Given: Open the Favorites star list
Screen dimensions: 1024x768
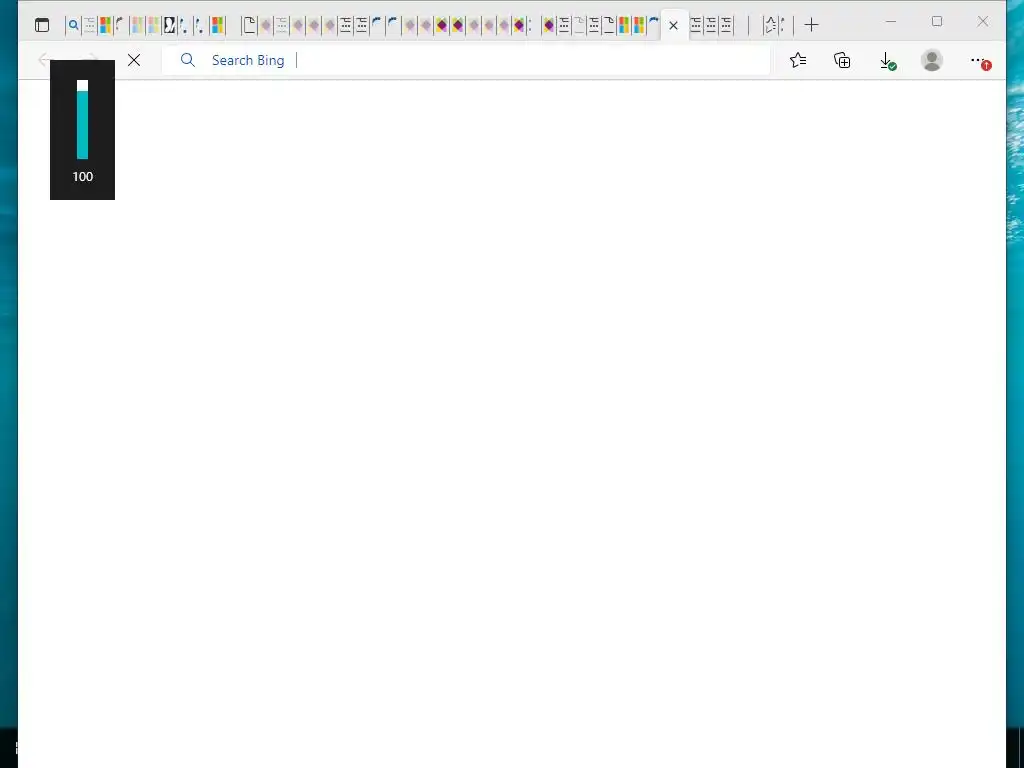Looking at the screenshot, I should point(797,60).
